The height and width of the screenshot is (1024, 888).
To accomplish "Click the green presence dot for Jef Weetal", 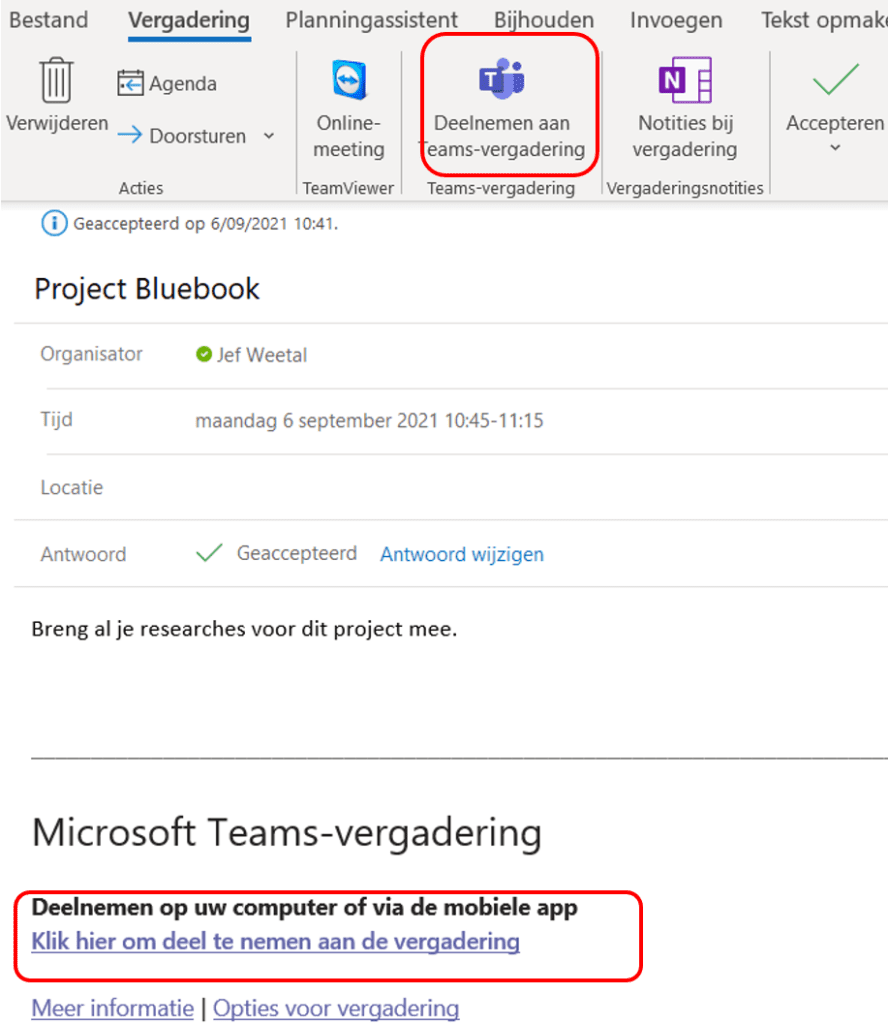I will [x=204, y=355].
